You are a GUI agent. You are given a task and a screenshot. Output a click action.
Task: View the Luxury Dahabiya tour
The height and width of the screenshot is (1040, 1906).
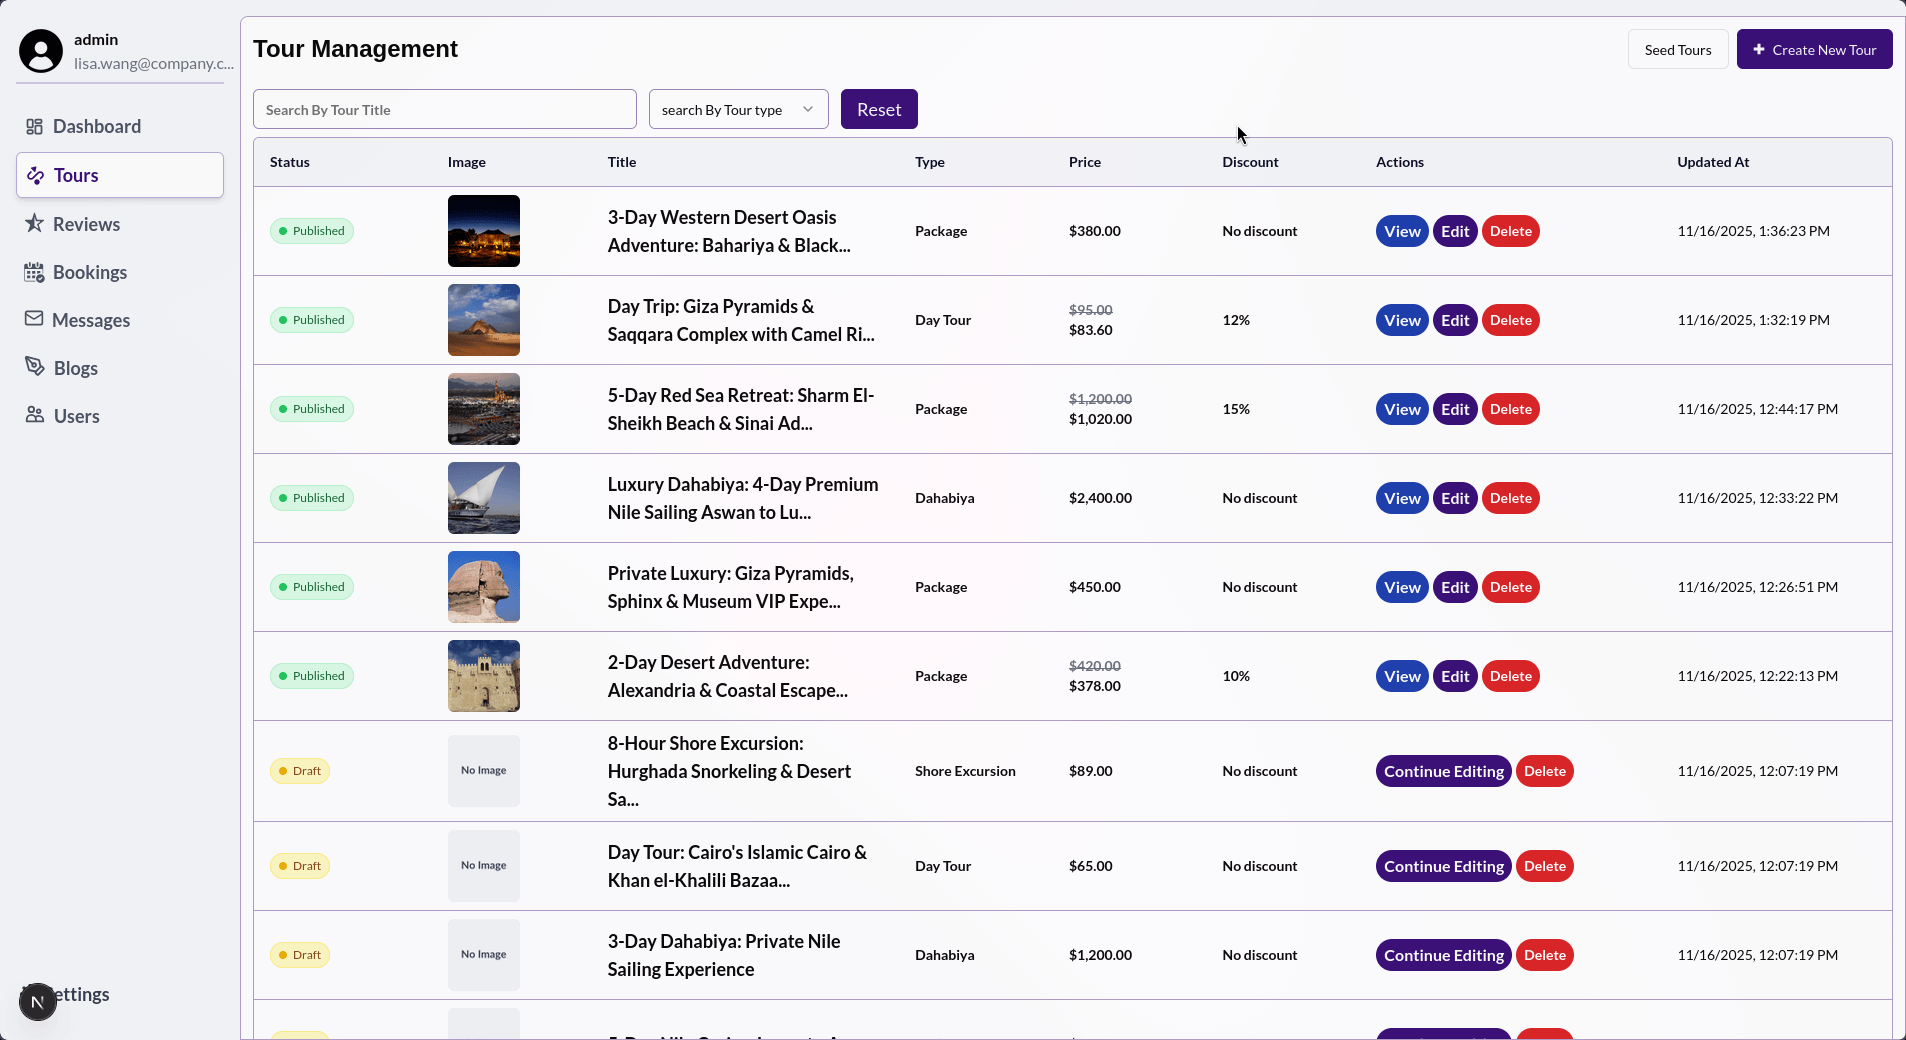pyautogui.click(x=1401, y=498)
